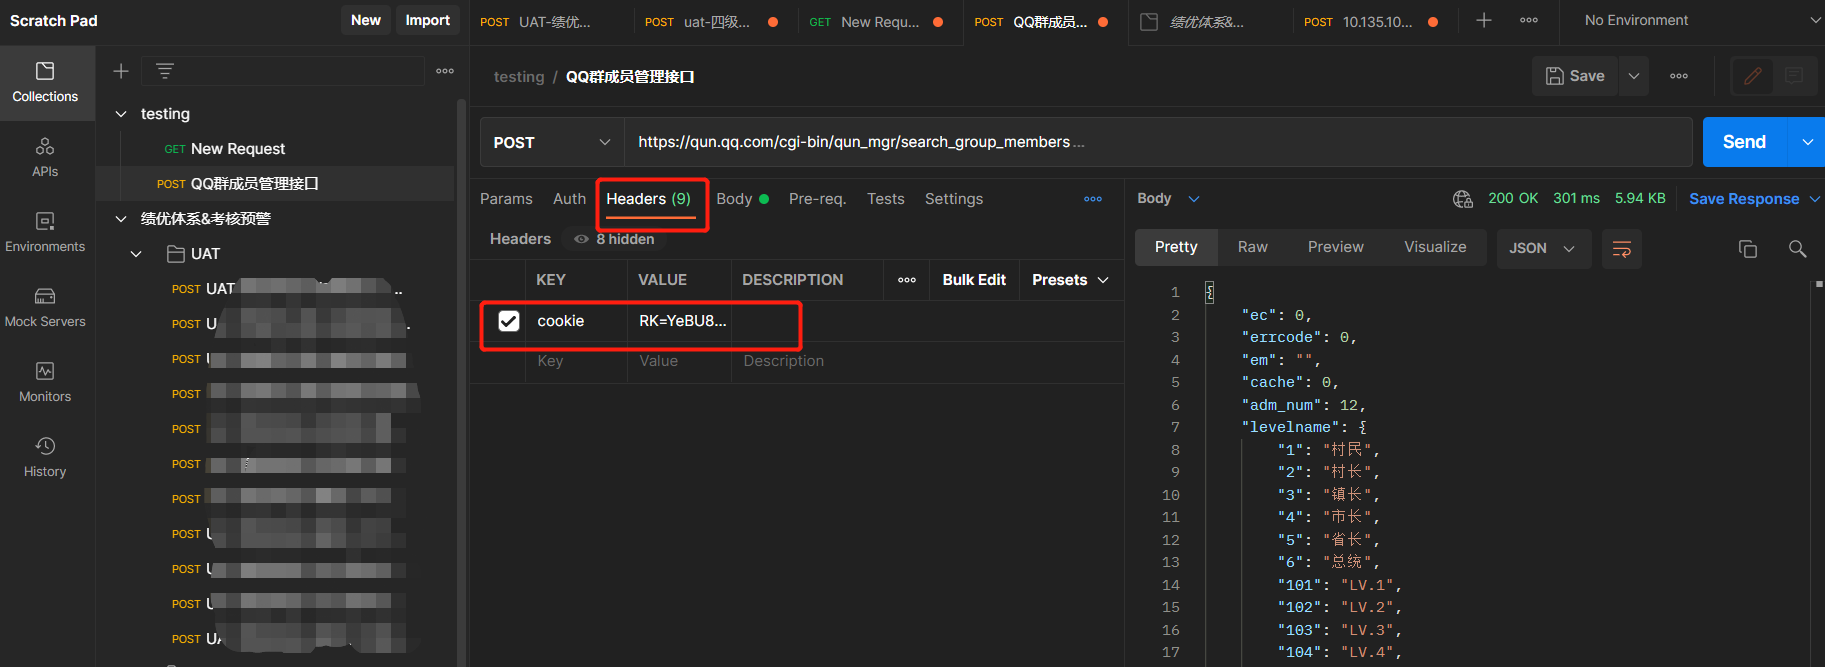This screenshot has height=667, width=1825.
Task: Click the Send button
Action: click(x=1745, y=142)
